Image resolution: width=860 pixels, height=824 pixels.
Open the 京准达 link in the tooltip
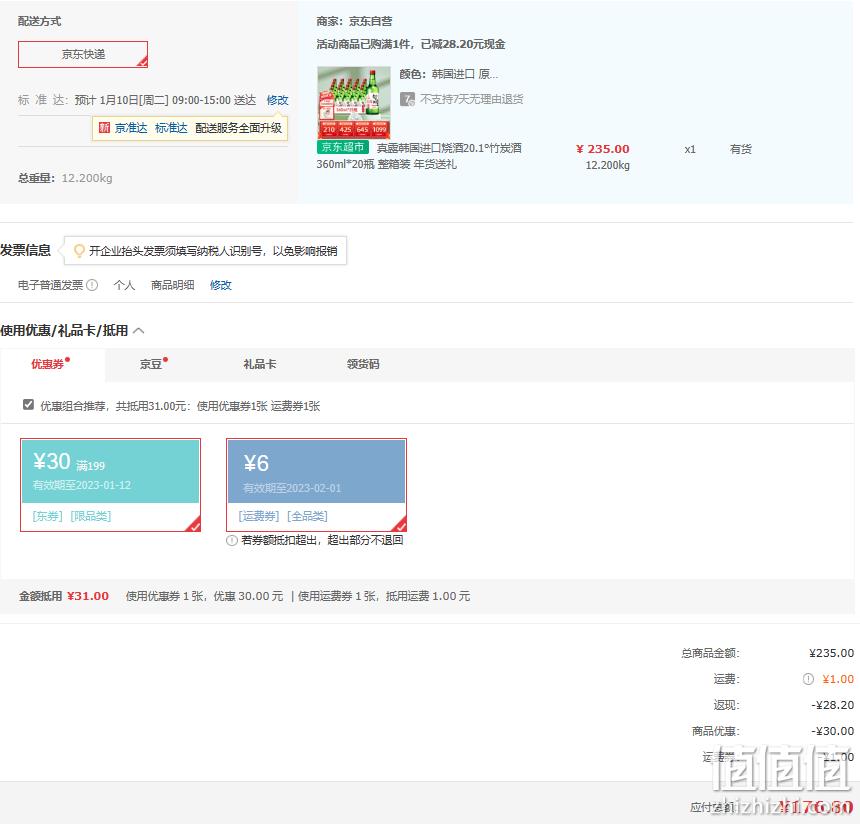(131, 128)
